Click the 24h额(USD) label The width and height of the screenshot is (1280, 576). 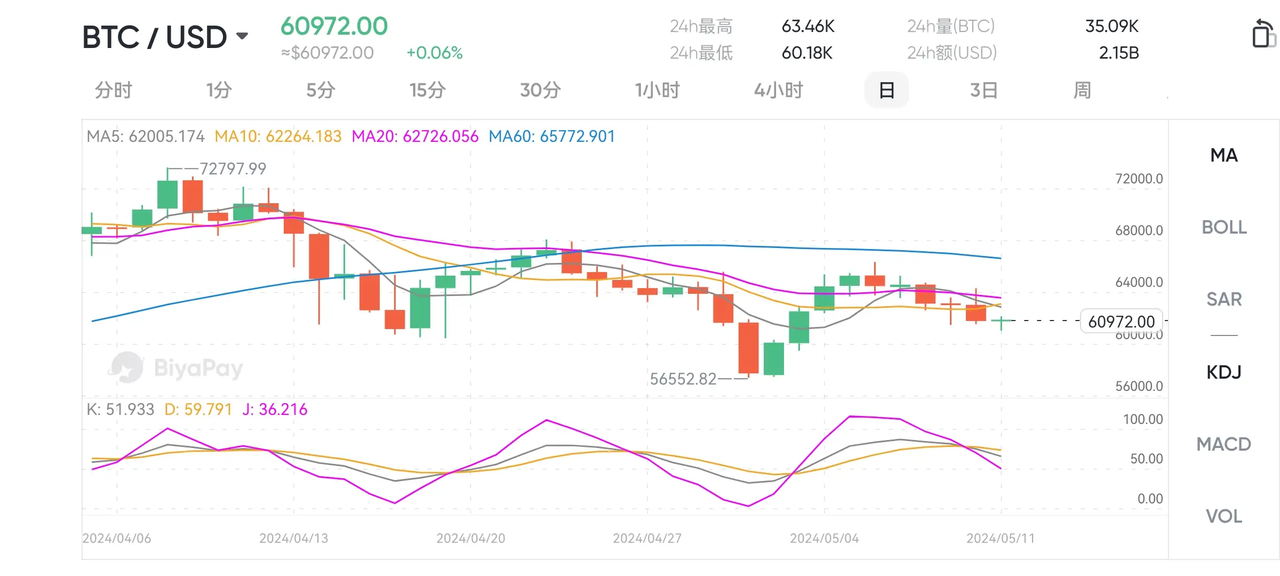click(x=952, y=53)
